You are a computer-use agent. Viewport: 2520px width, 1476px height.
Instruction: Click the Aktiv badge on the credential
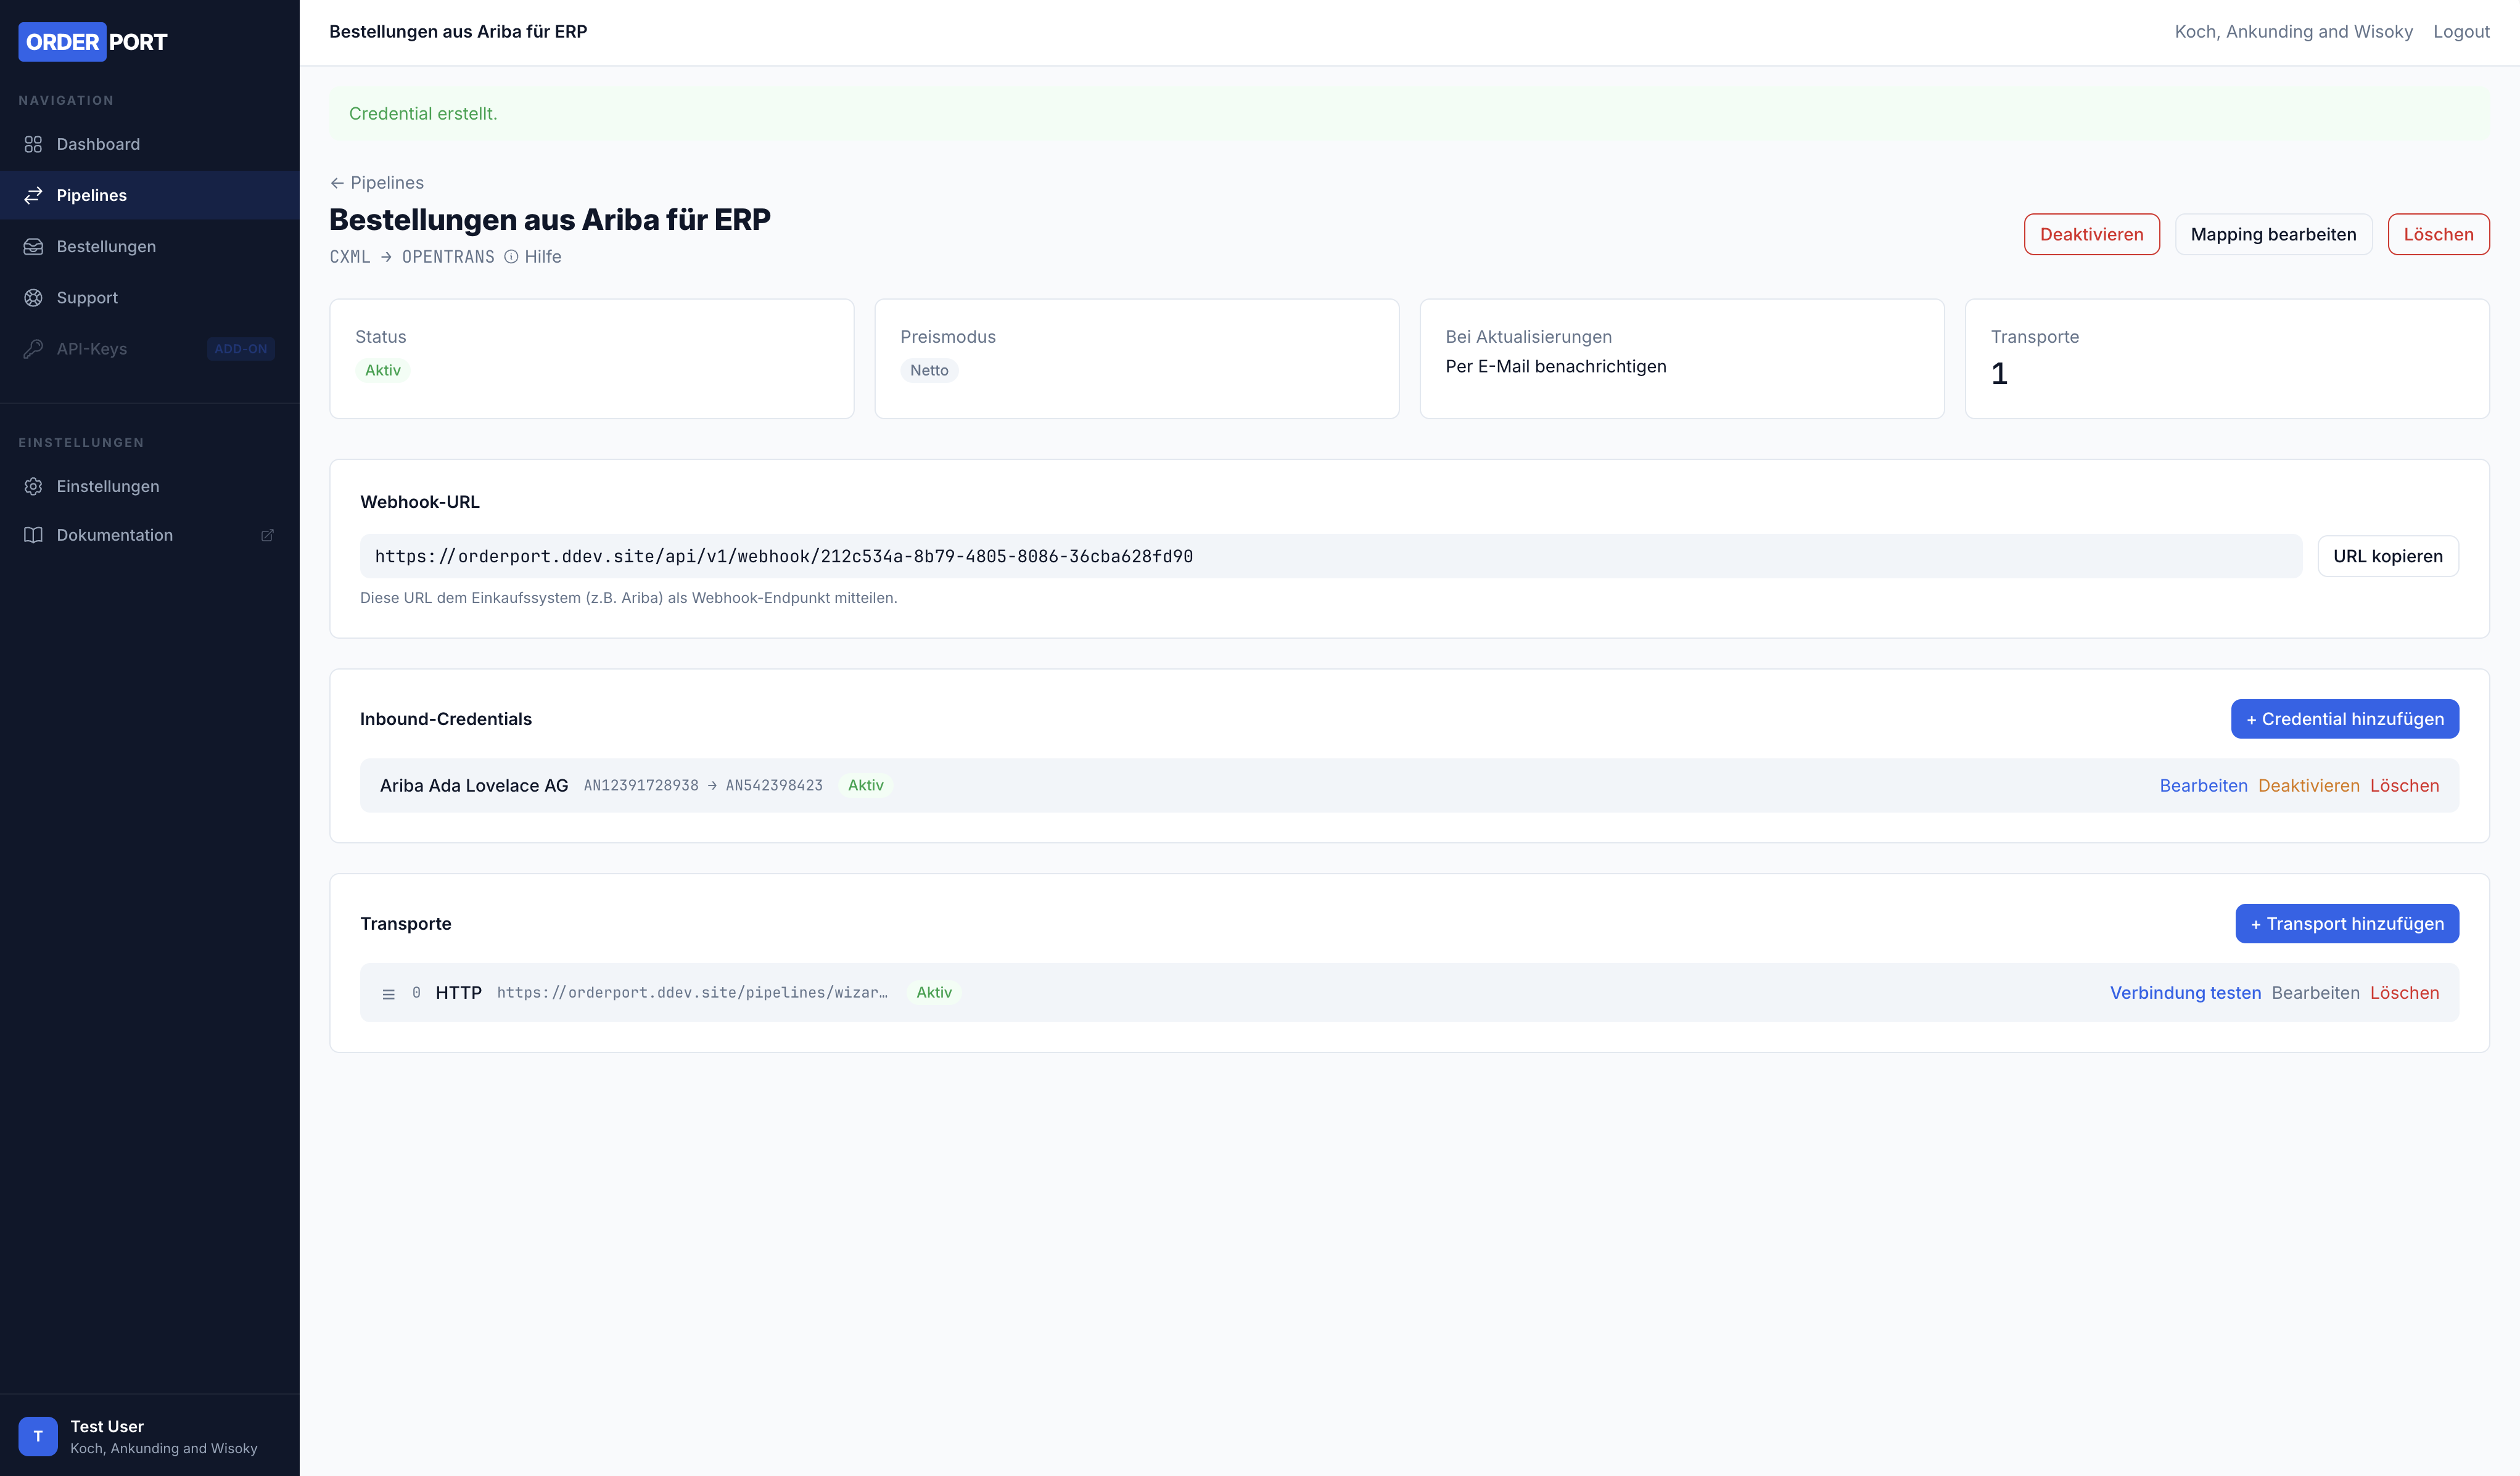coord(865,786)
